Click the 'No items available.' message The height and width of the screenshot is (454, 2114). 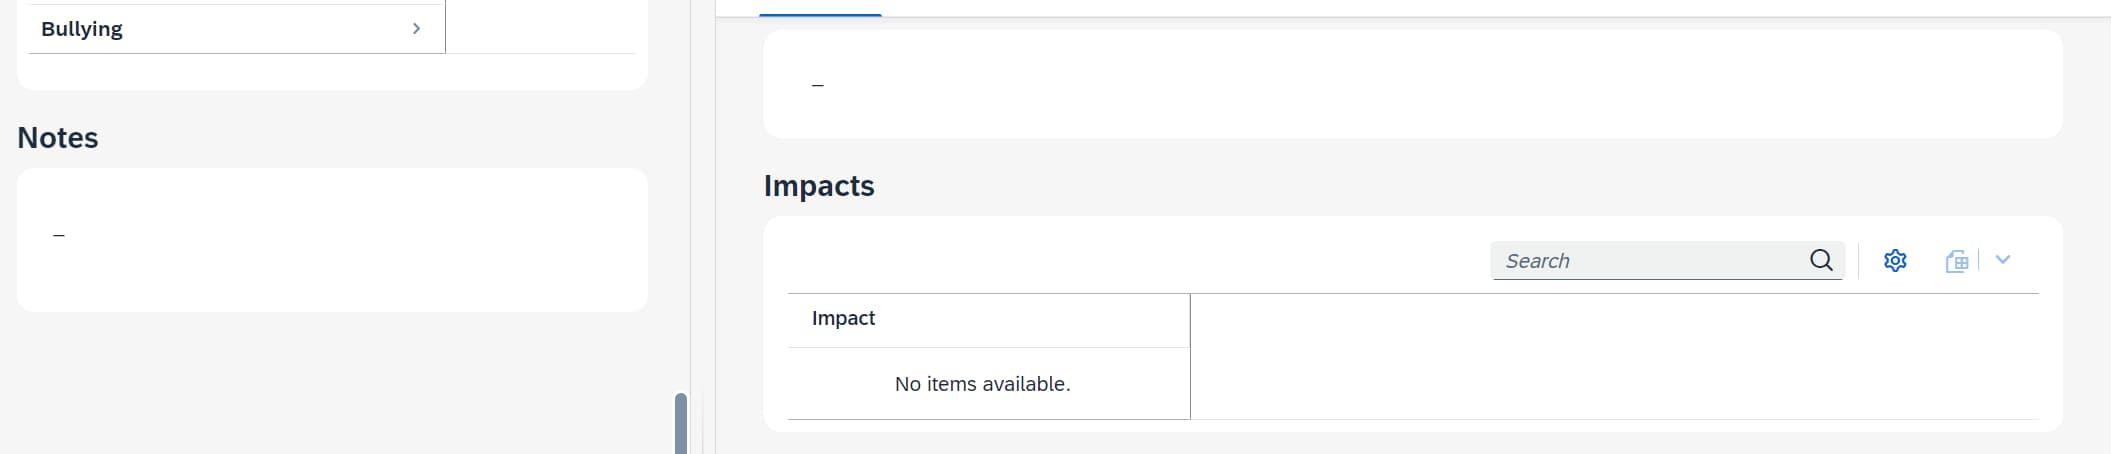click(982, 384)
